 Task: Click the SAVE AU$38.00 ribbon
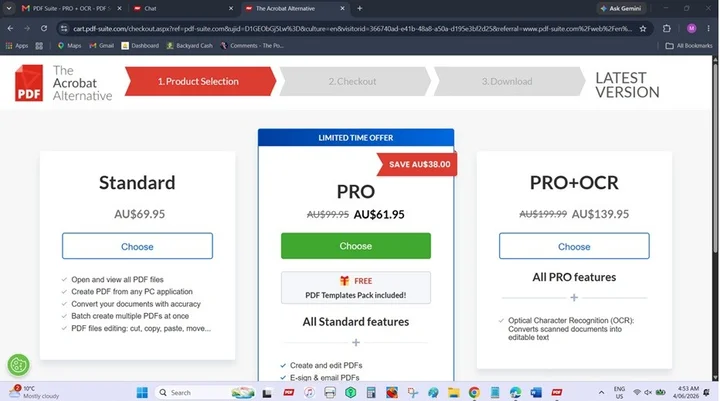point(417,164)
